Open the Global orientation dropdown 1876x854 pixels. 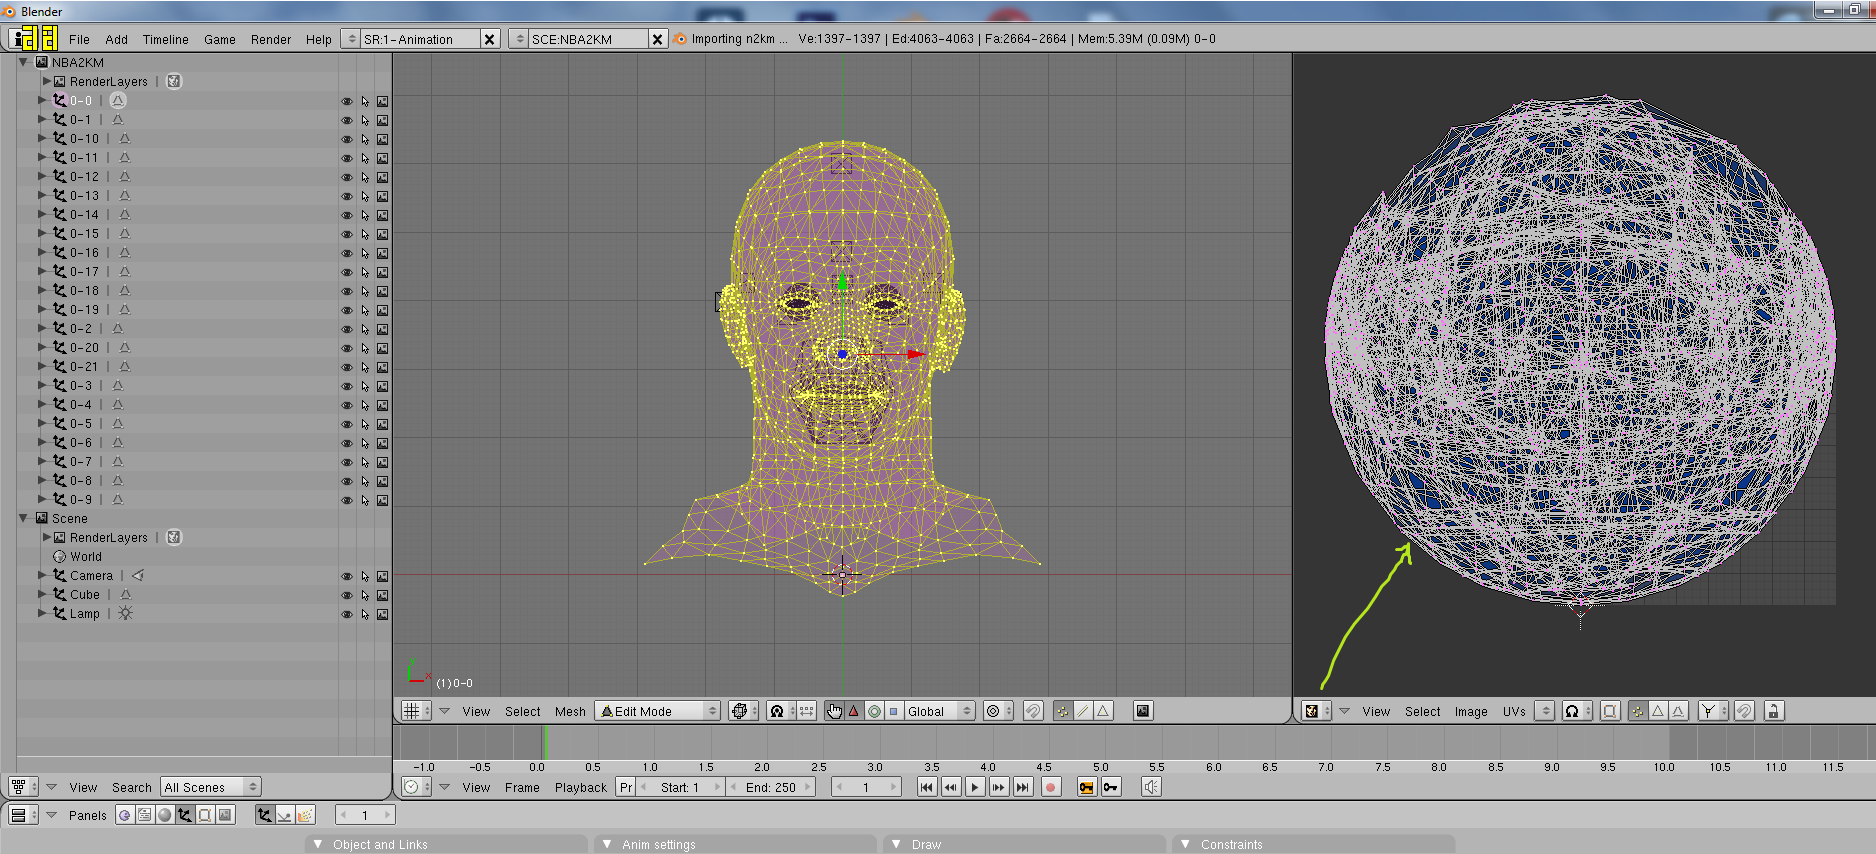click(x=939, y=711)
